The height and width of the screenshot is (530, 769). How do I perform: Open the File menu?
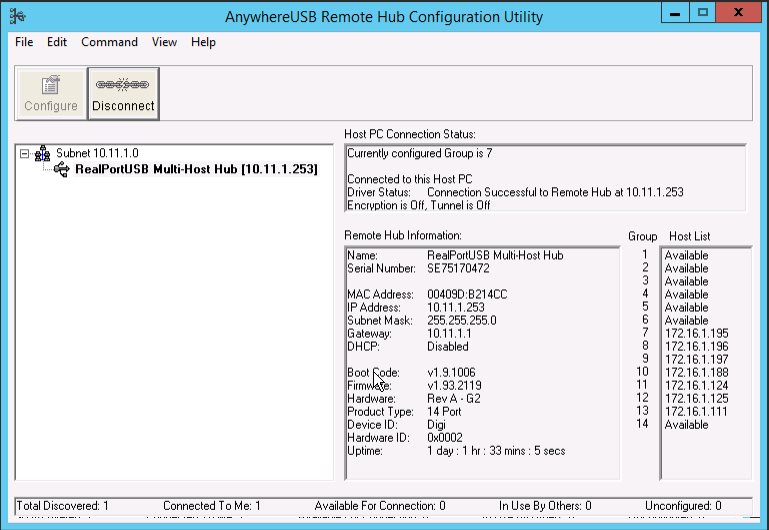coord(24,42)
